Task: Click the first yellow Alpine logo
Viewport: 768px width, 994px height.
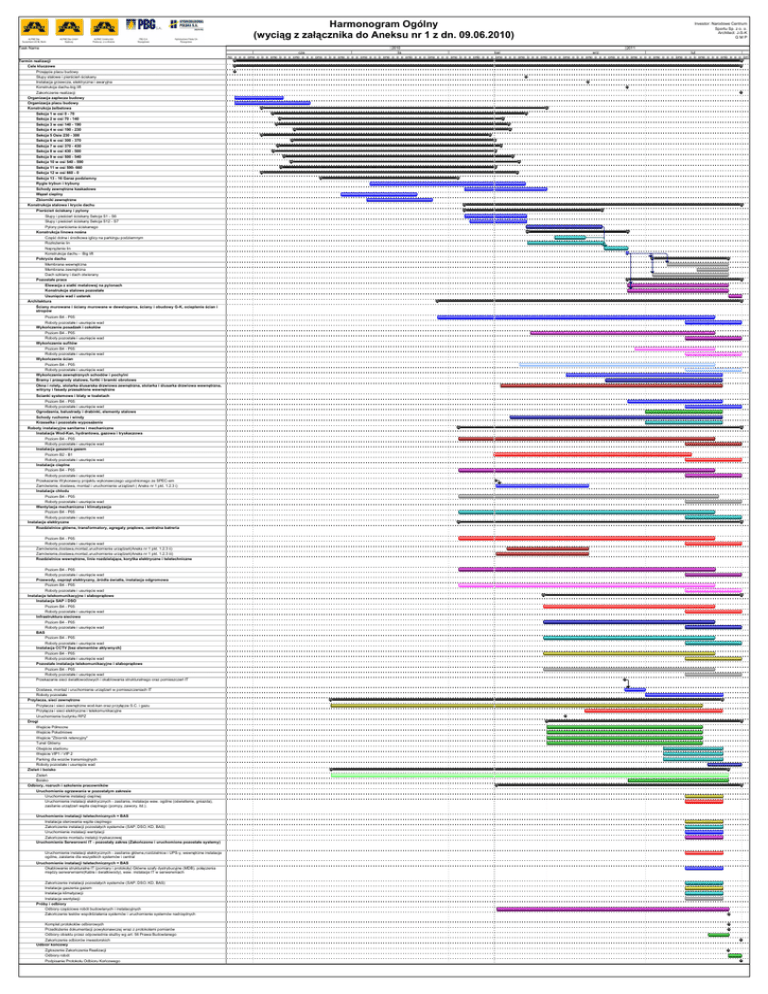Action: pos(27,20)
